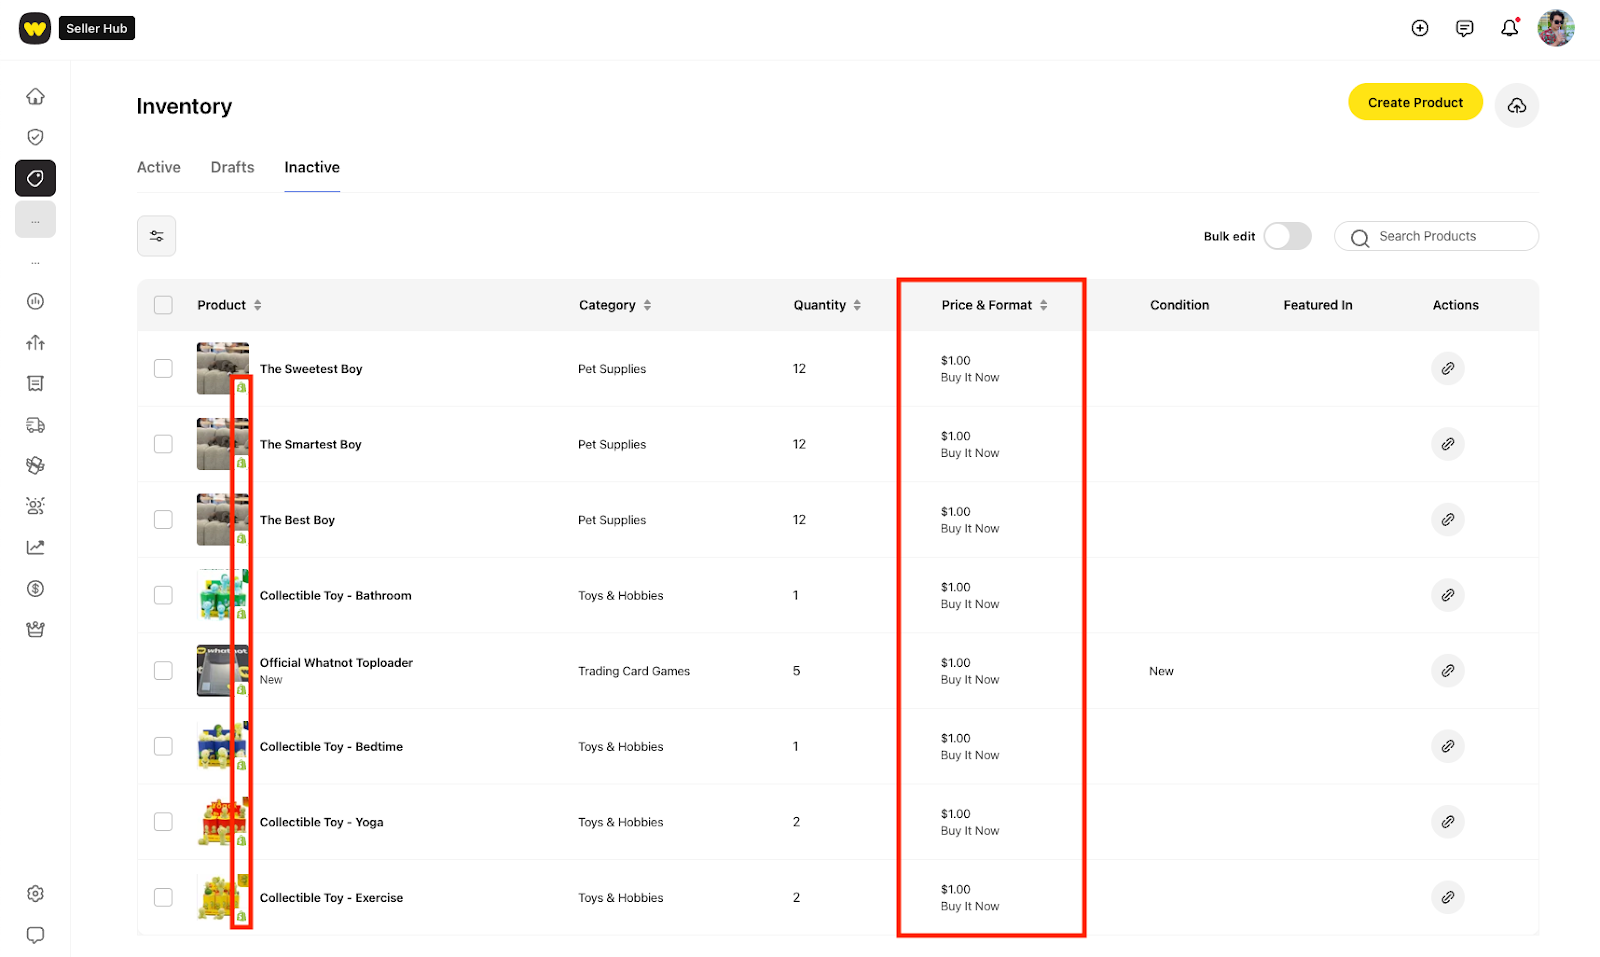1600x957 pixels.
Task: Enable the Bulk edit toggle
Action: [1287, 236]
